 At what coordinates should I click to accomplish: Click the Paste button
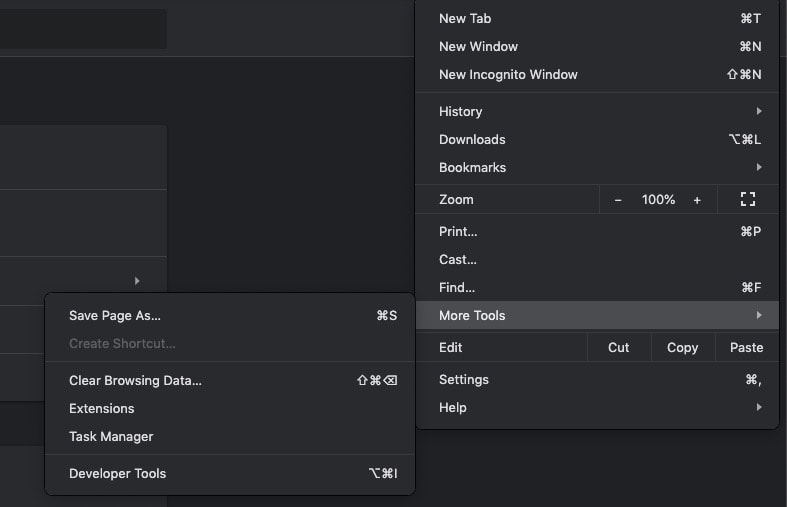pyautogui.click(x=746, y=347)
